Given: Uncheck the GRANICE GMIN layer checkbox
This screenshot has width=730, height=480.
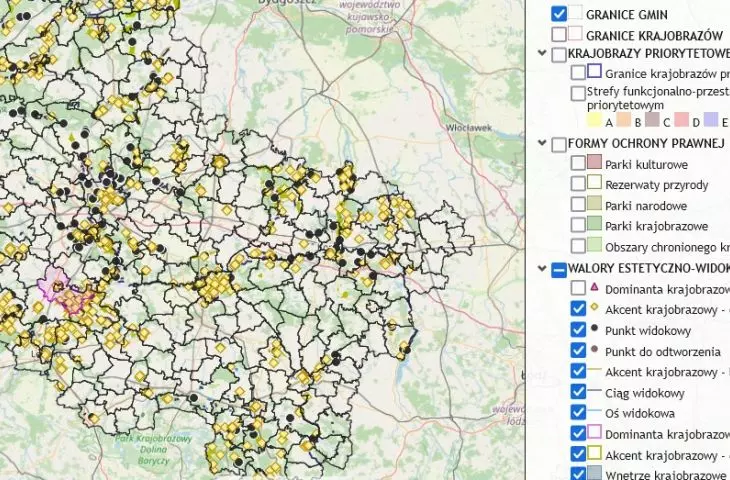Looking at the screenshot, I should click(x=559, y=14).
